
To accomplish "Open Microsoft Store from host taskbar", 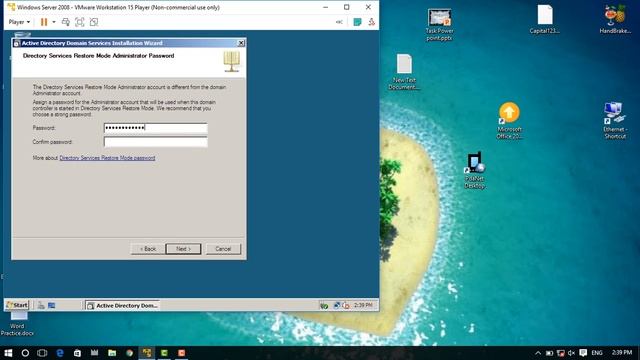I will coord(77,353).
